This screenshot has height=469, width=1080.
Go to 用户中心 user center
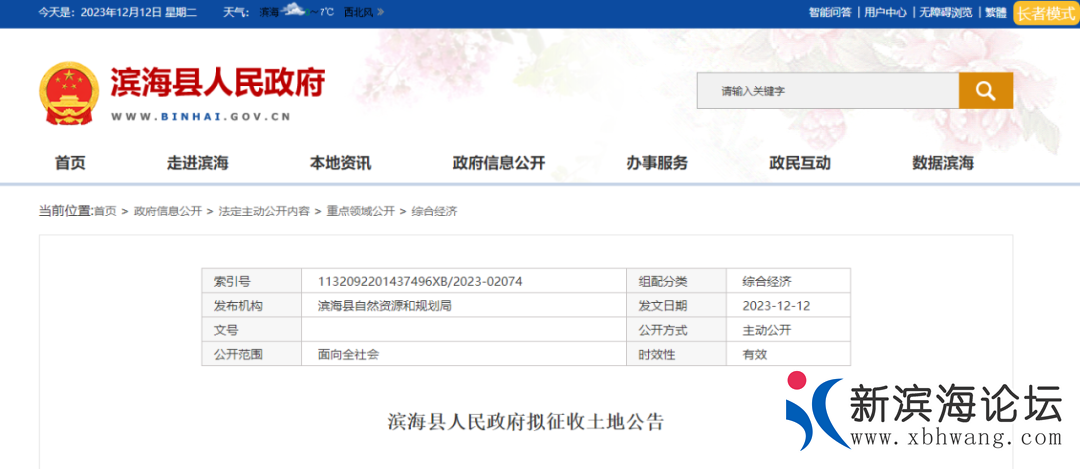tap(885, 13)
